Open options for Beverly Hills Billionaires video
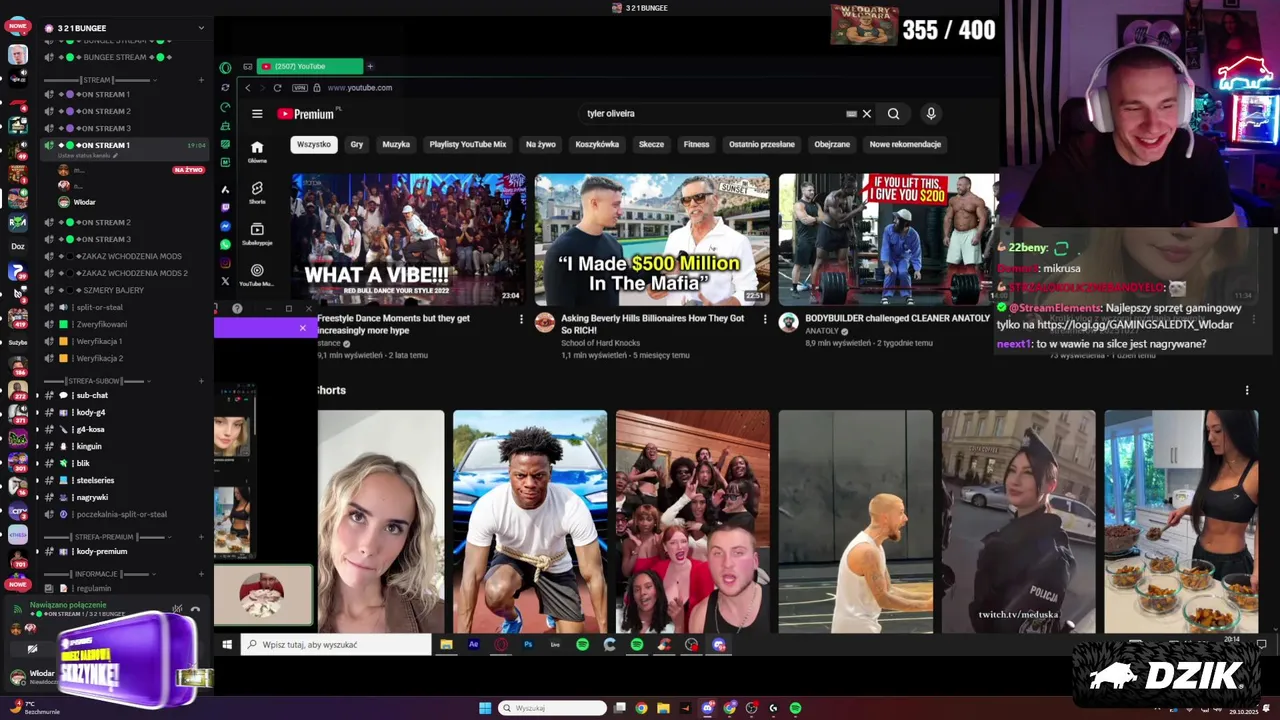The height and width of the screenshot is (720, 1280). coord(765,319)
